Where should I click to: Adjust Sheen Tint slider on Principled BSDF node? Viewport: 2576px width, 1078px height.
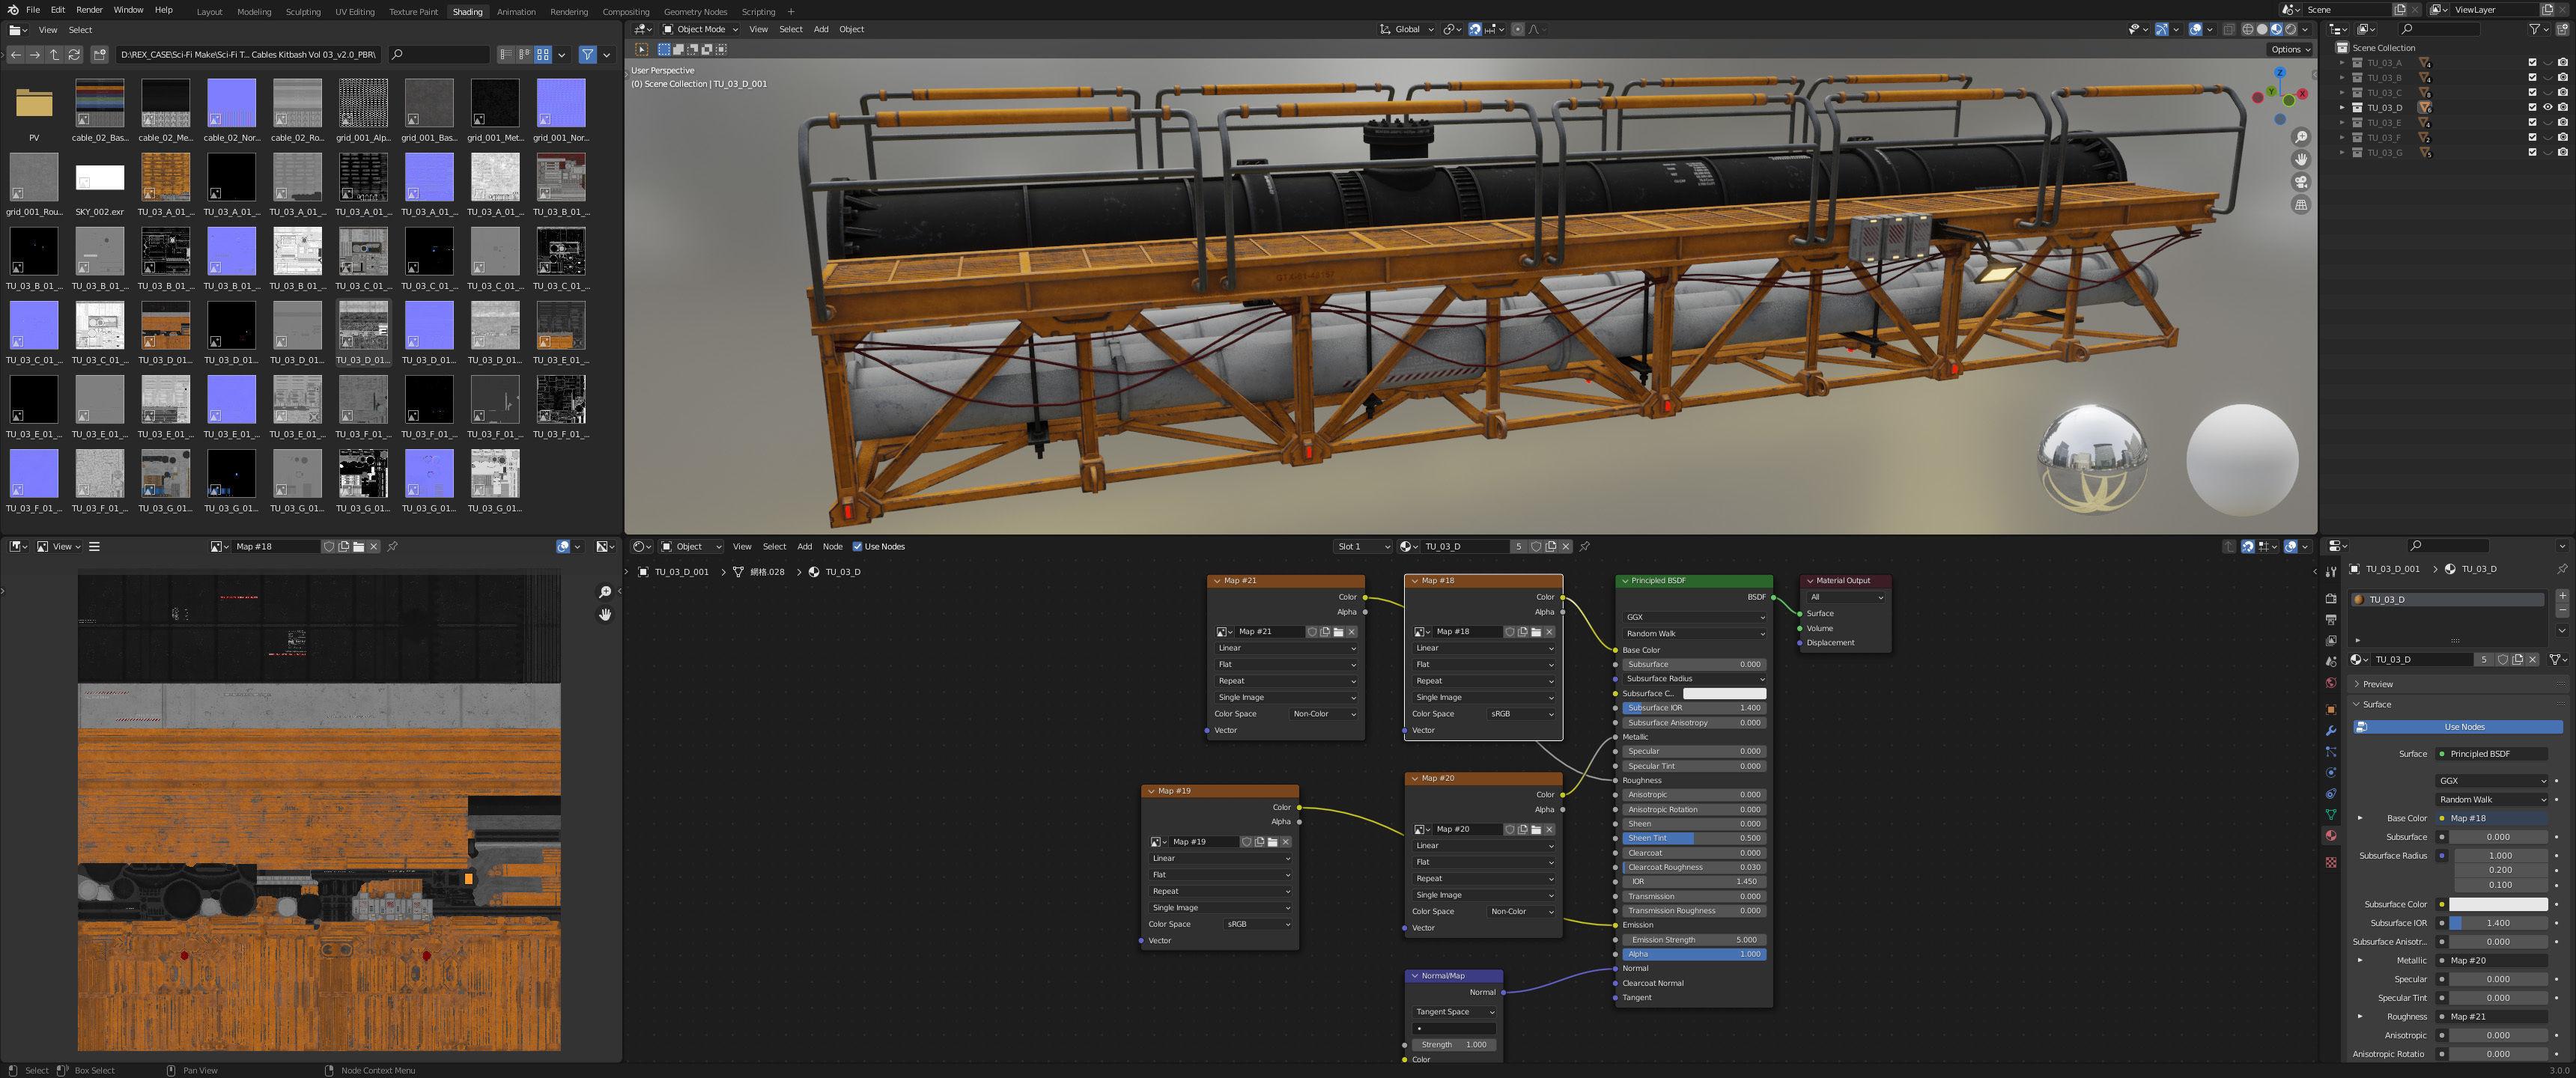[x=1694, y=839]
